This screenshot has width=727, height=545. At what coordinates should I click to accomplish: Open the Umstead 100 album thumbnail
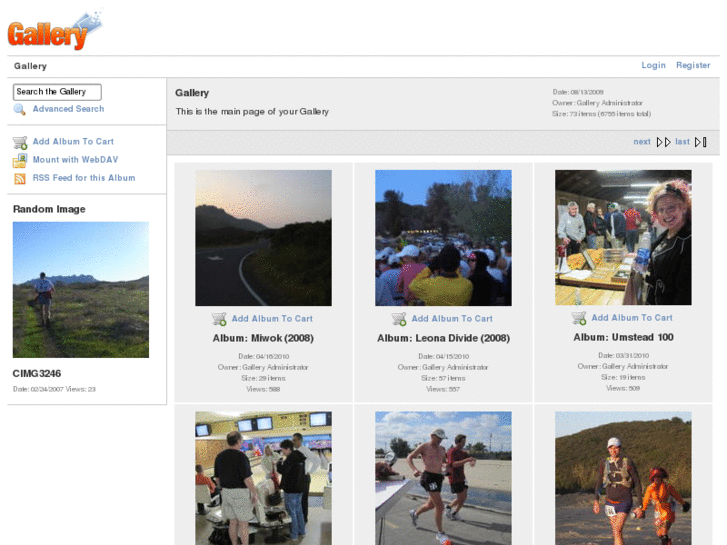click(x=623, y=237)
